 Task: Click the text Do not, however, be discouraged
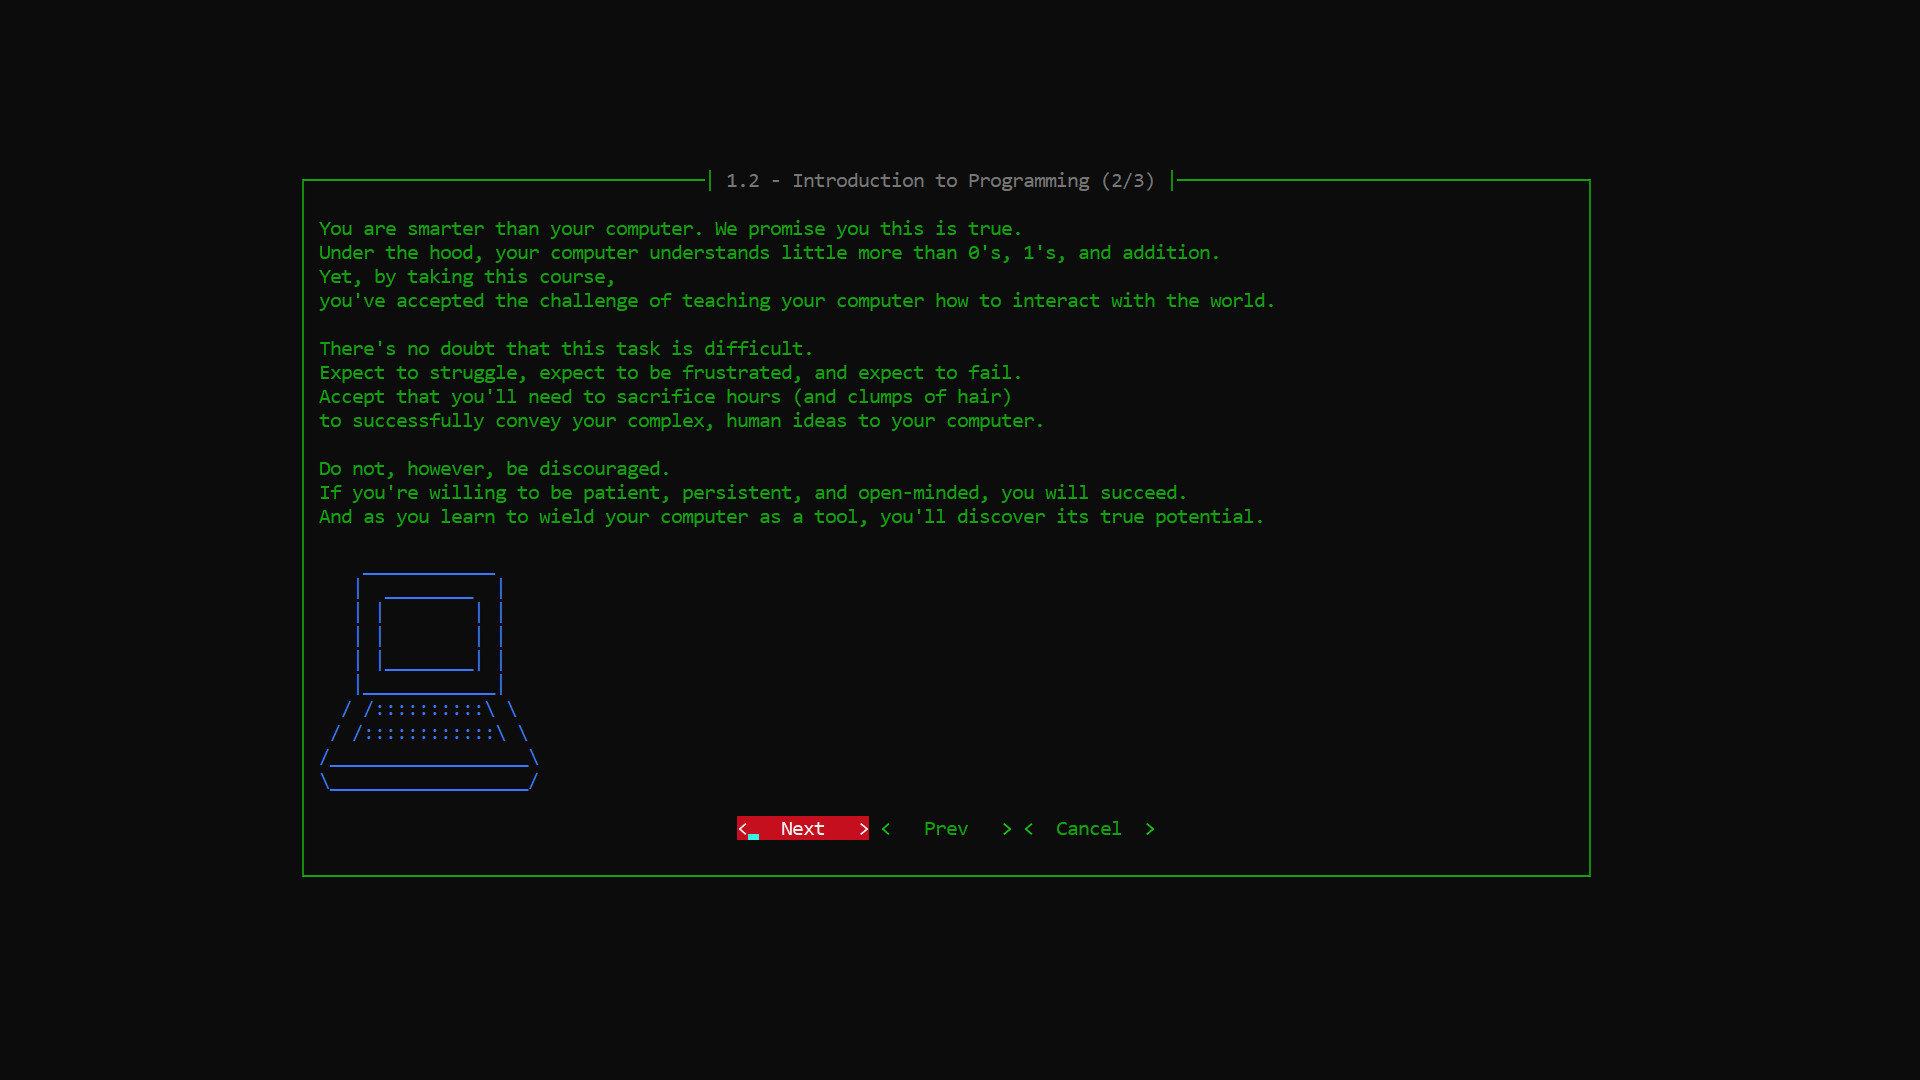click(494, 468)
